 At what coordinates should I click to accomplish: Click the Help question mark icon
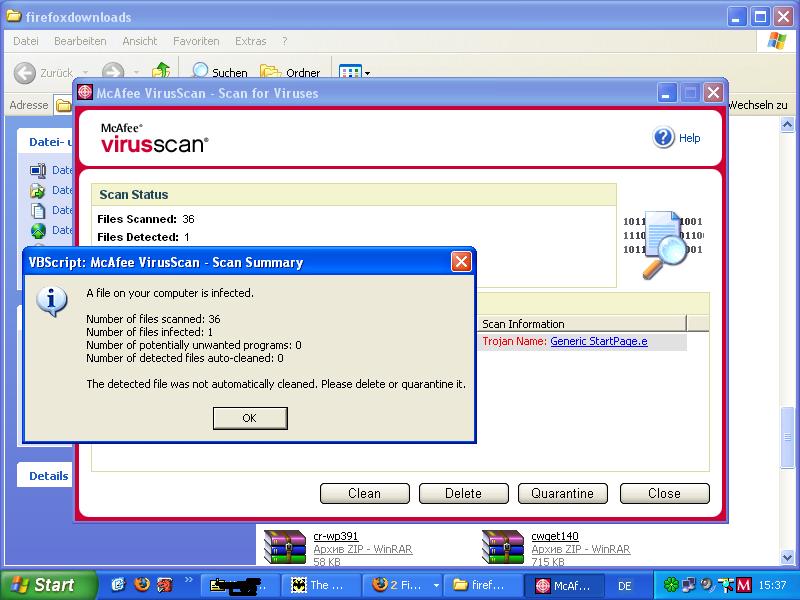663,138
